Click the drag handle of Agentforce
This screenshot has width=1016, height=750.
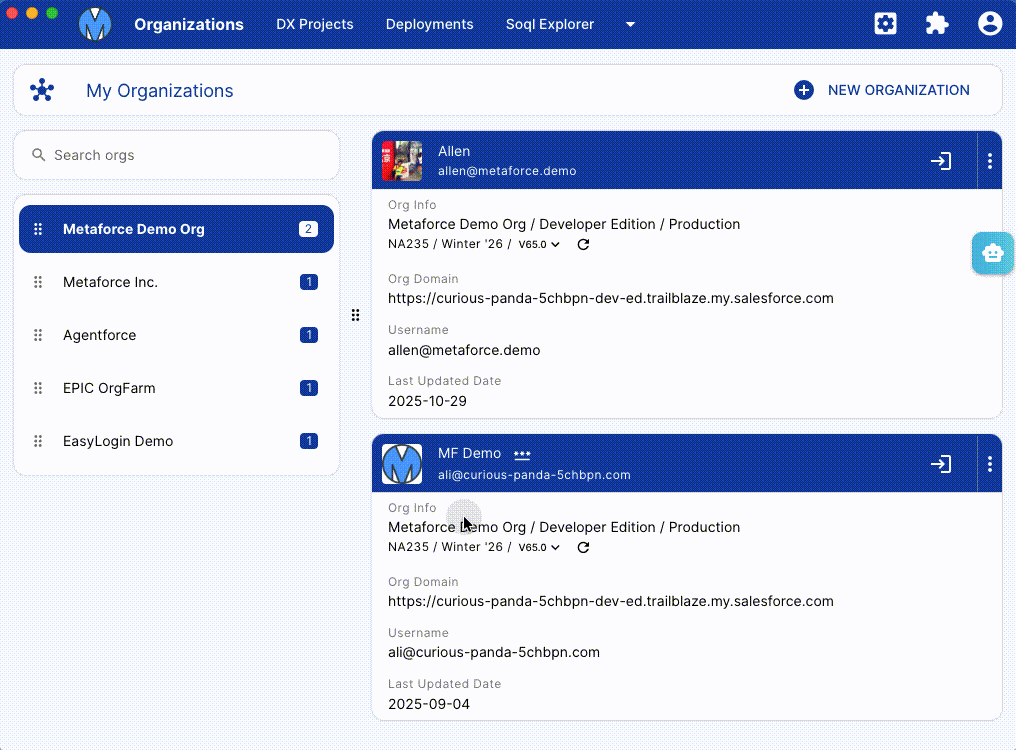click(x=38, y=335)
